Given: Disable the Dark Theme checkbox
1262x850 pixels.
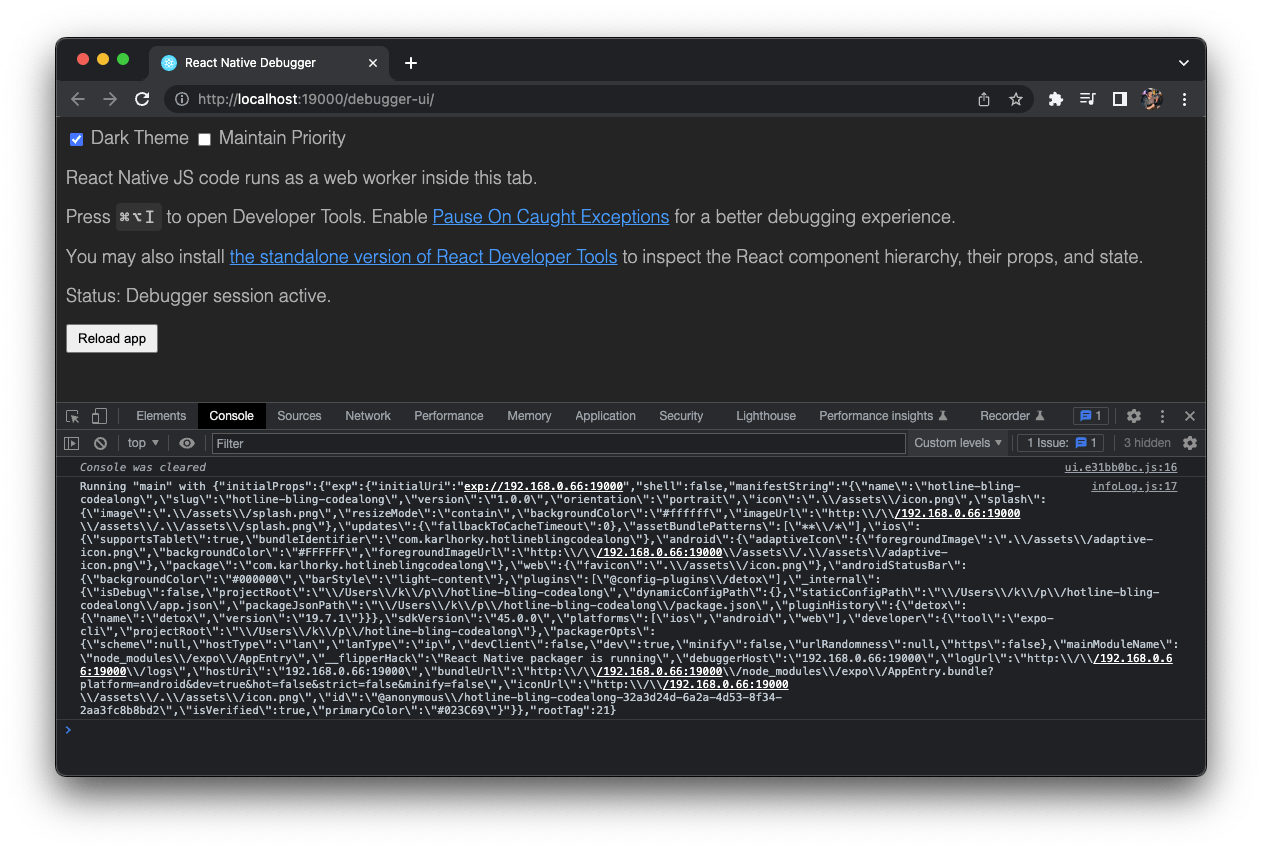Looking at the screenshot, I should pos(76,139).
